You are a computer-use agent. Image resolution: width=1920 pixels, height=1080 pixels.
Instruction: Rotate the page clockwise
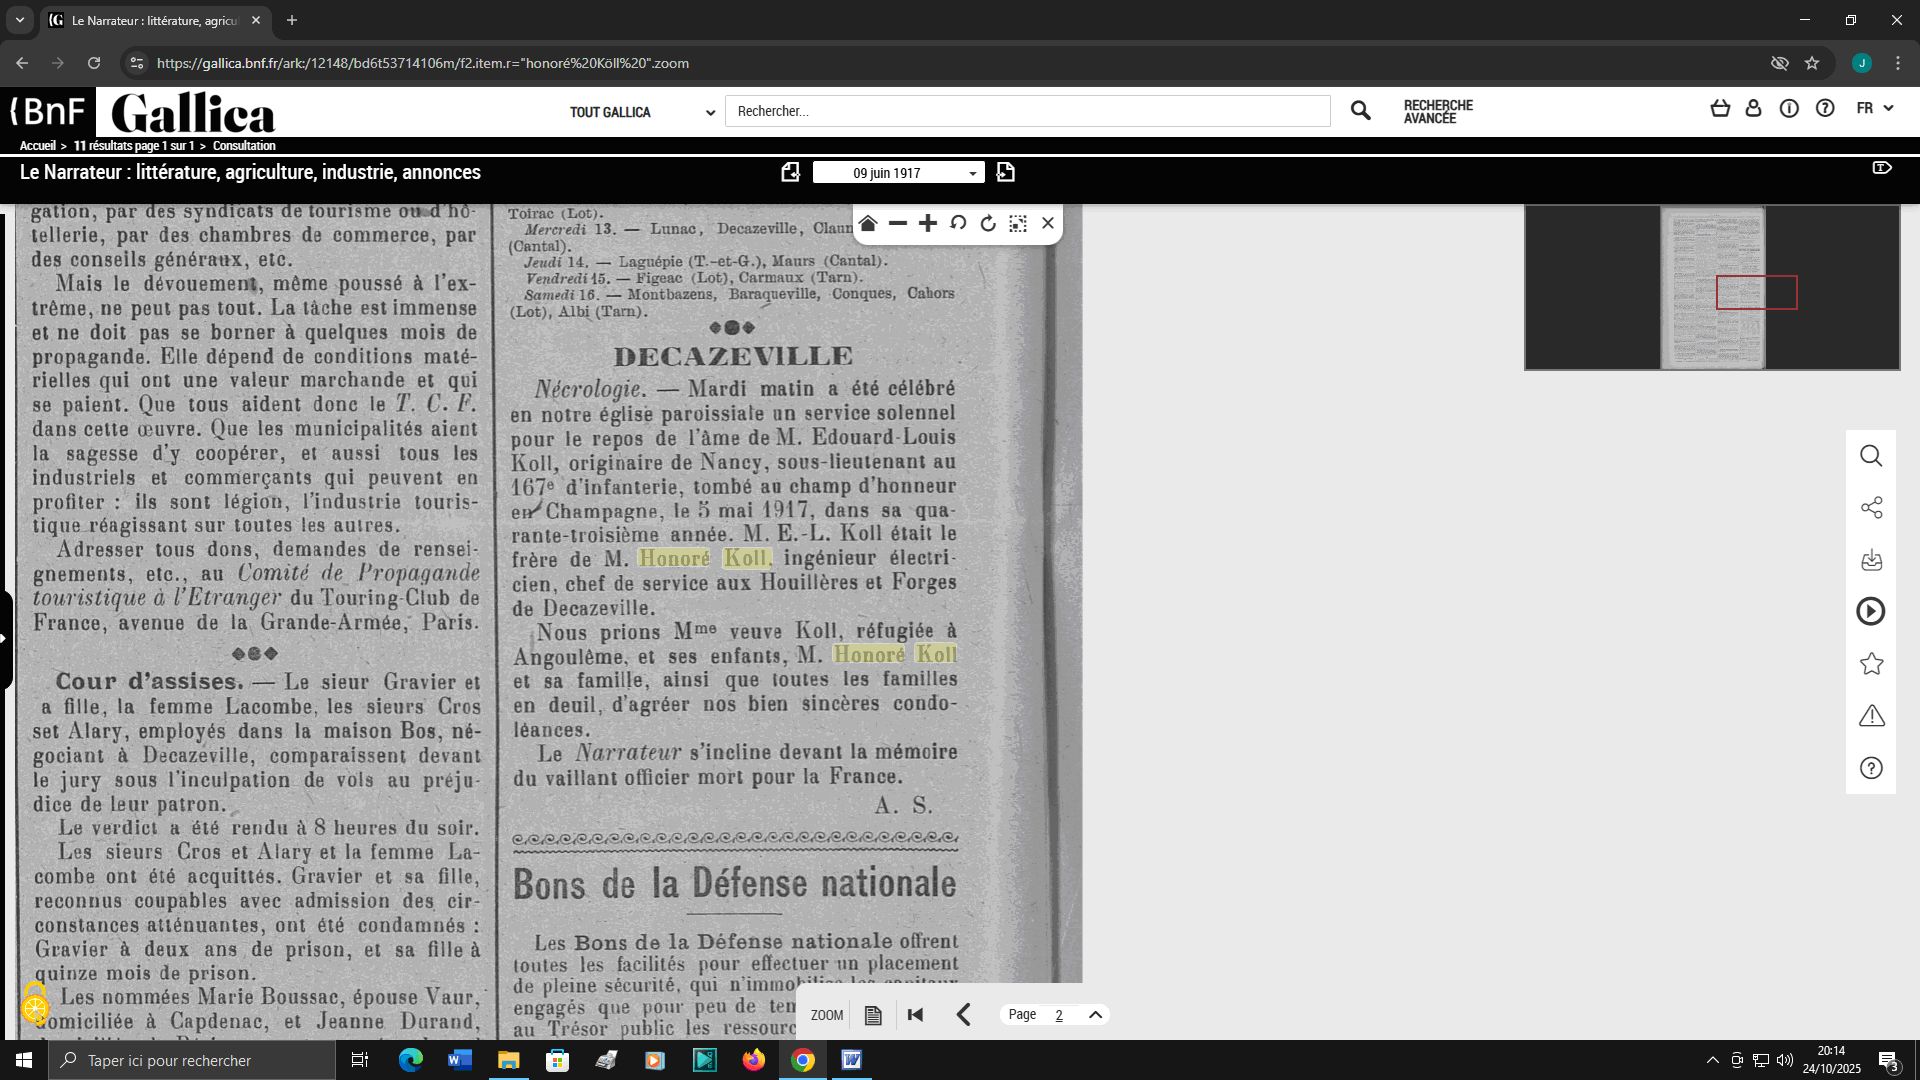[988, 224]
